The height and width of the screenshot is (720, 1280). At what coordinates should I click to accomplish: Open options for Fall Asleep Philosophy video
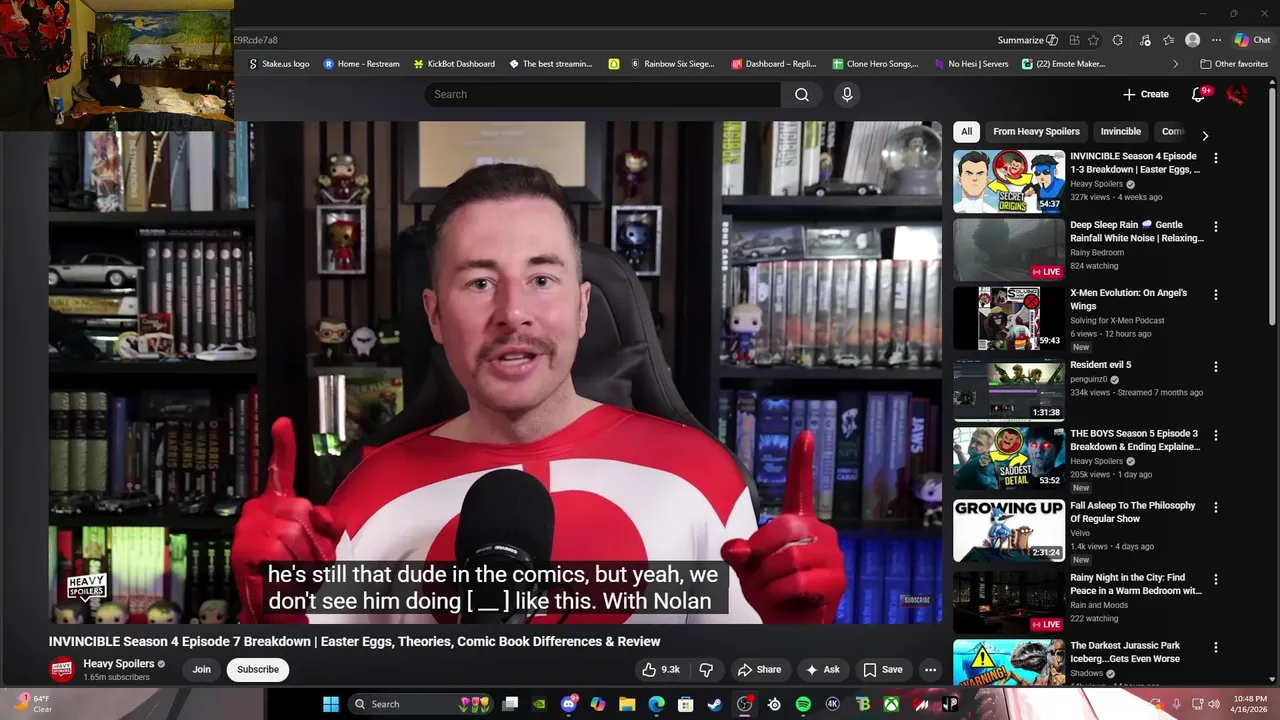point(1216,508)
